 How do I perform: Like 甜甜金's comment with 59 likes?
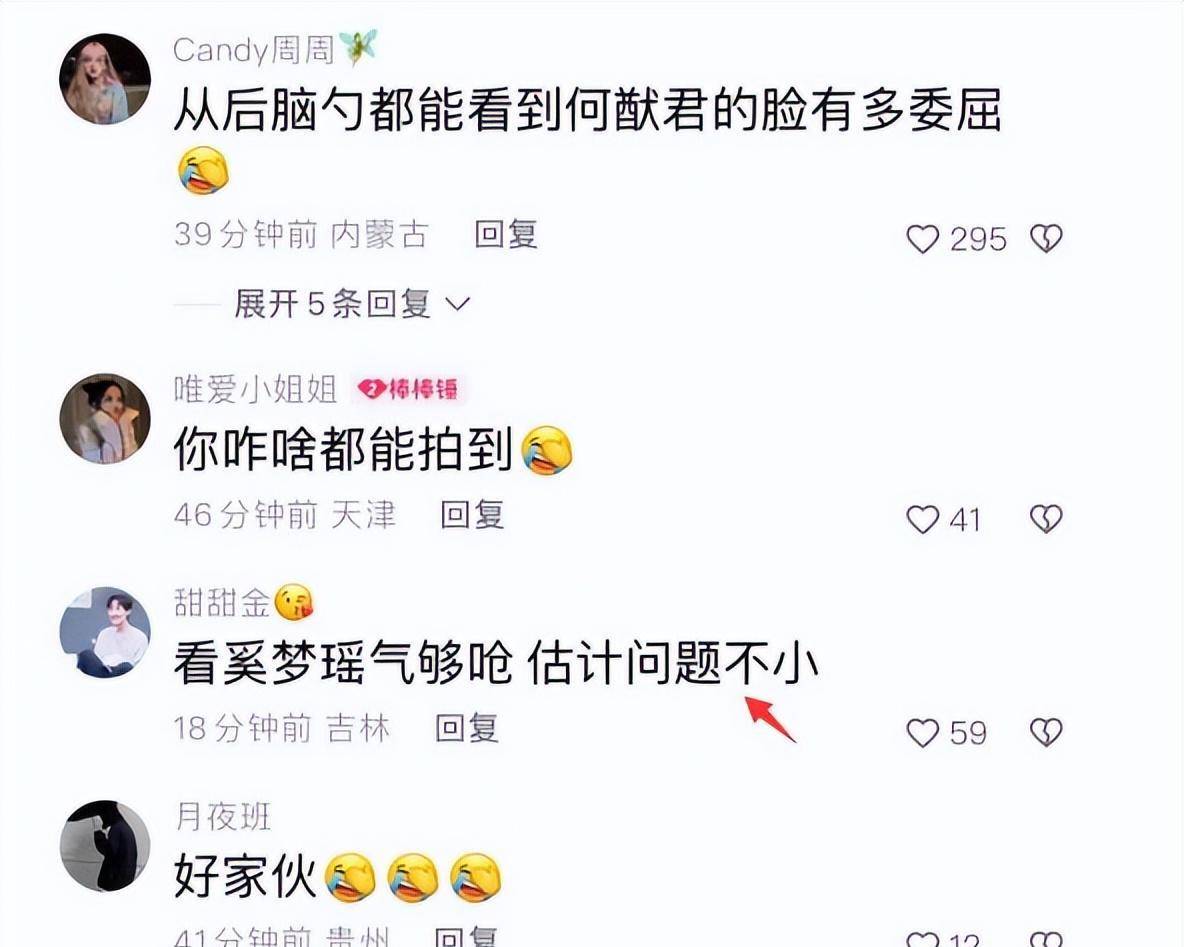(922, 733)
